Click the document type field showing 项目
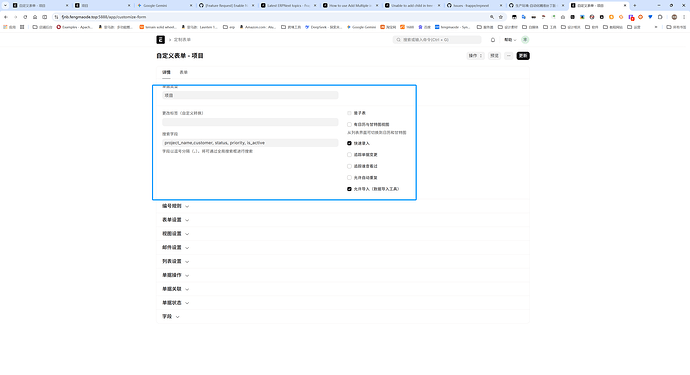The height and width of the screenshot is (375, 690). [x=250, y=95]
